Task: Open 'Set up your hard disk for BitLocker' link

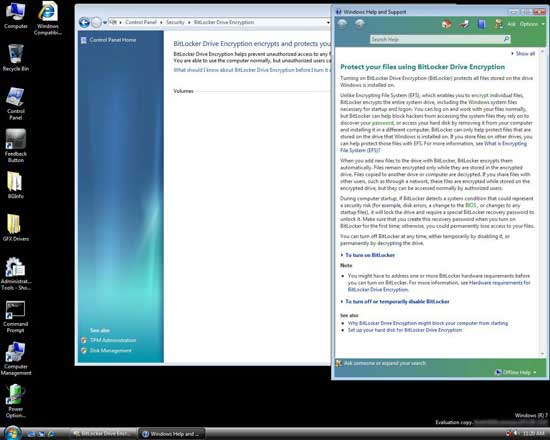Action: point(405,330)
